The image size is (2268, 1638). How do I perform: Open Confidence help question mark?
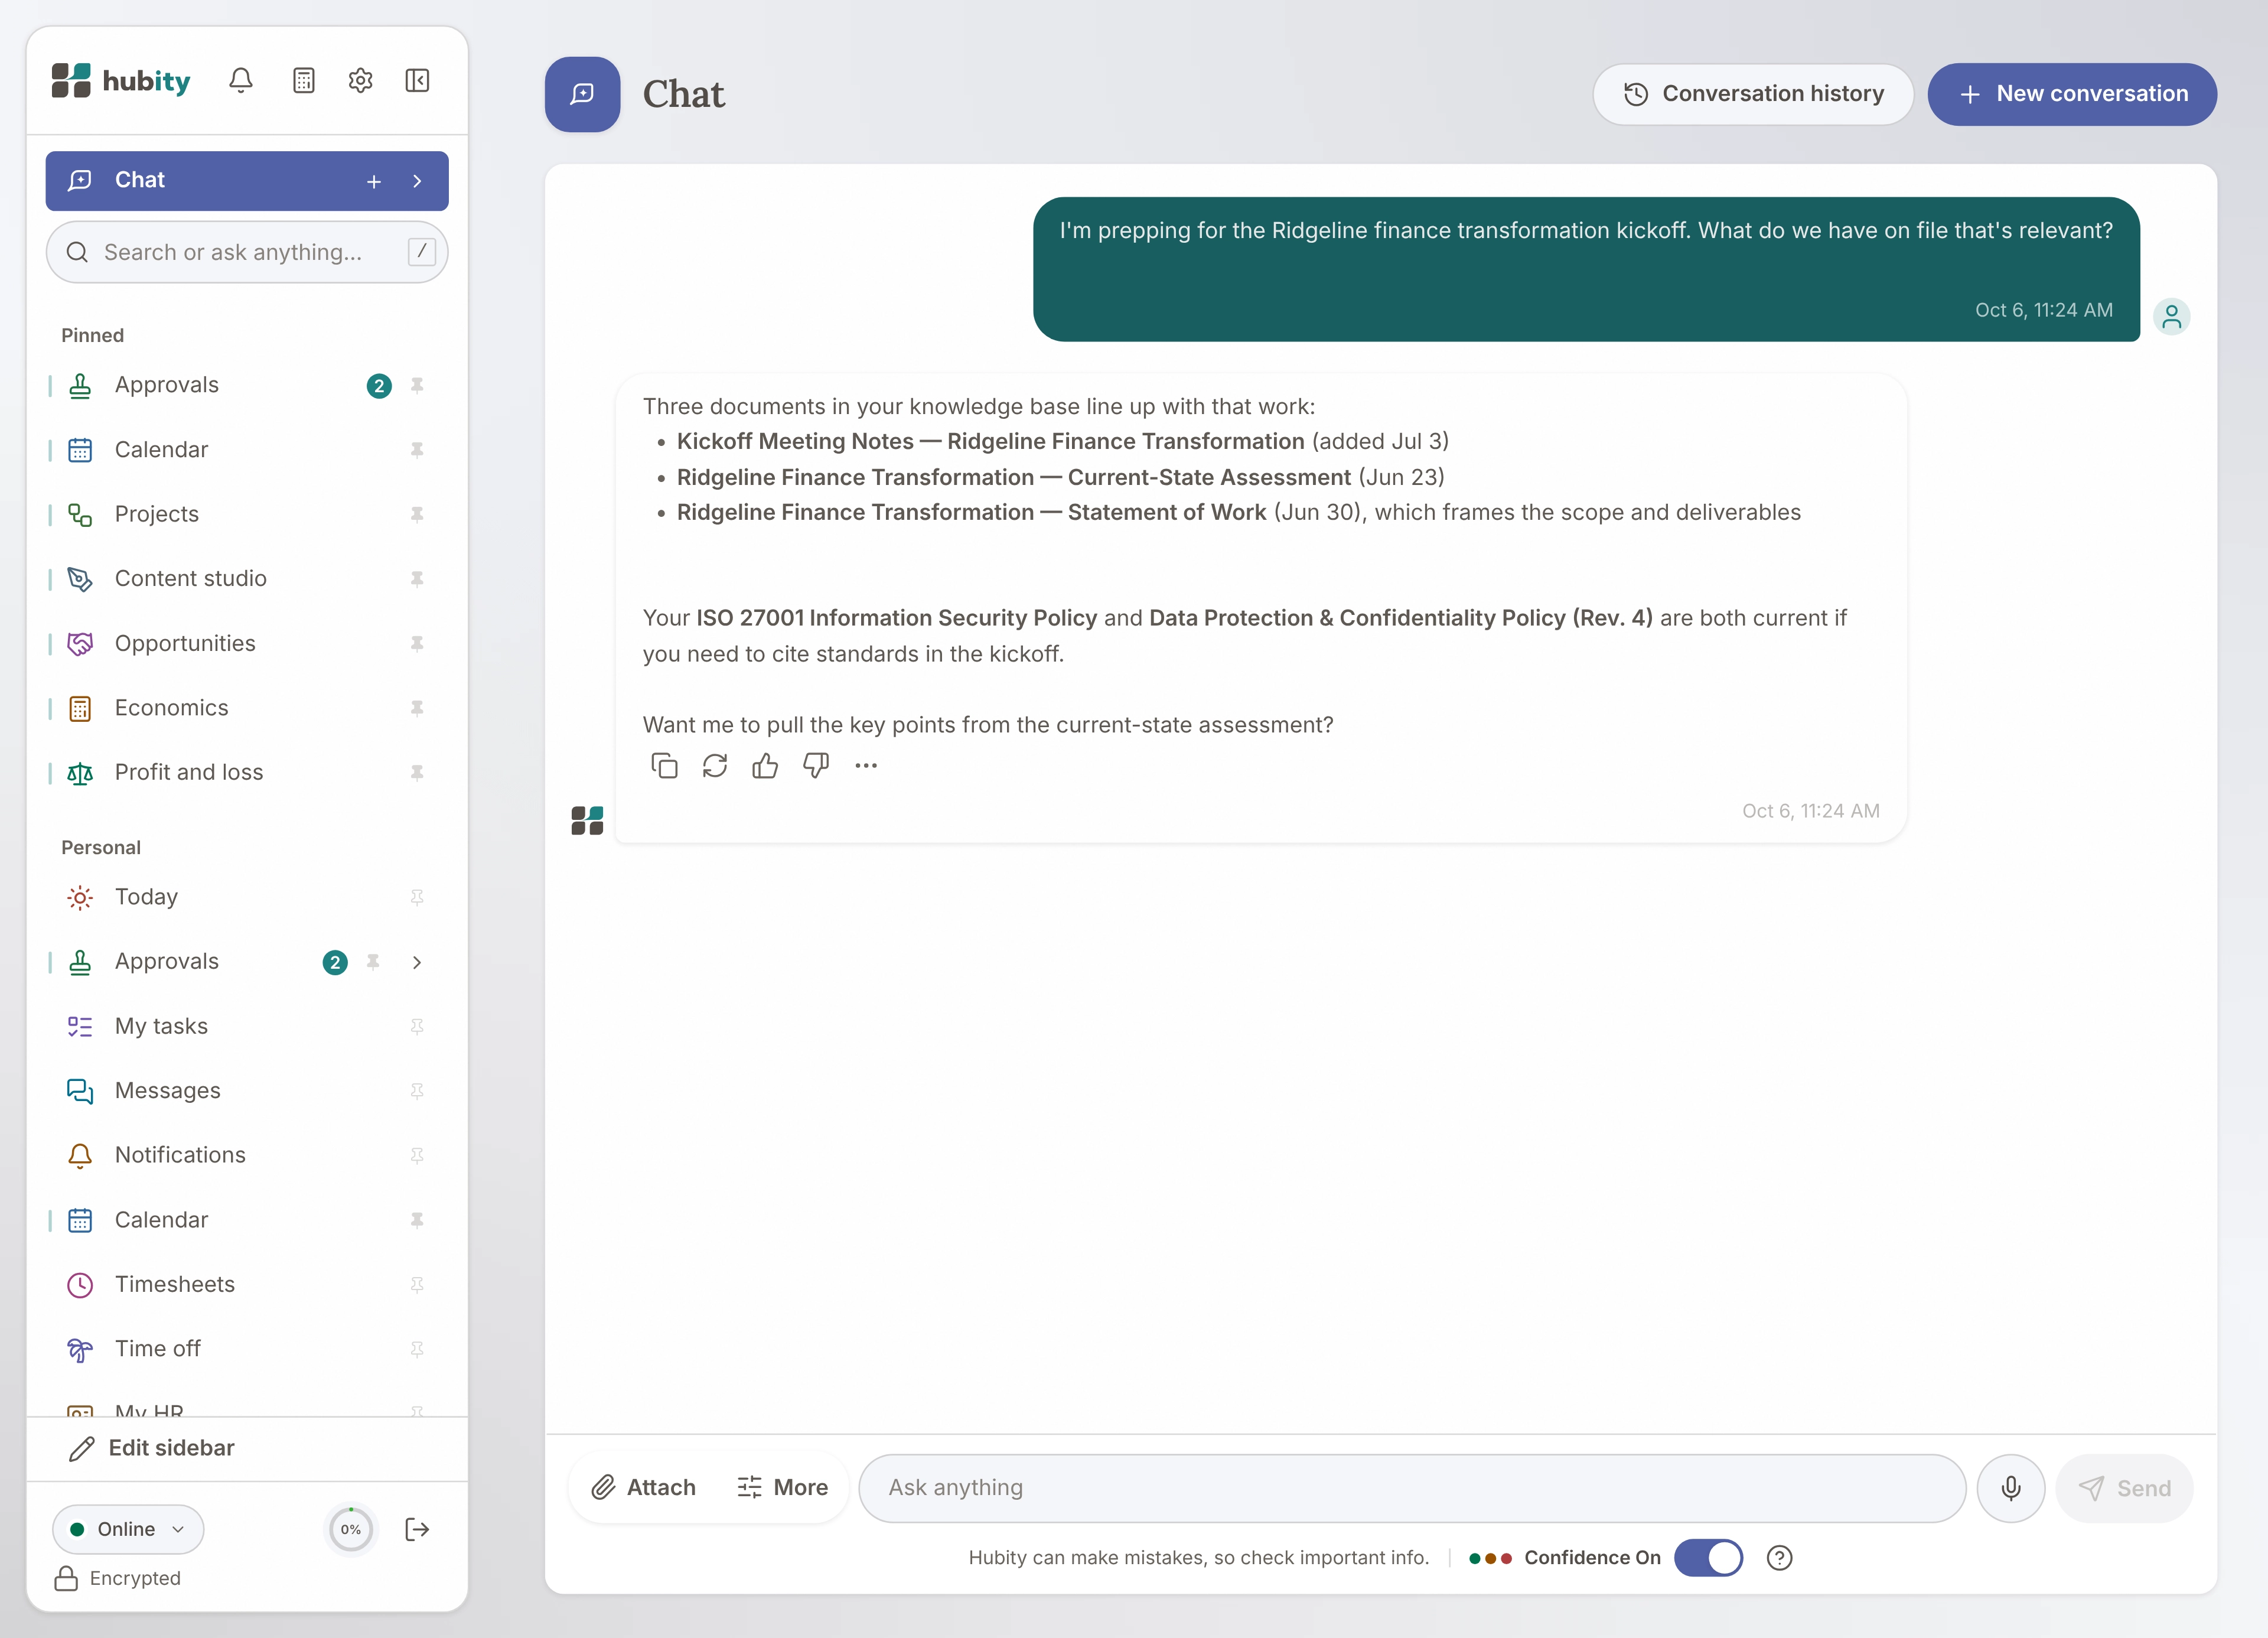tap(1780, 1558)
